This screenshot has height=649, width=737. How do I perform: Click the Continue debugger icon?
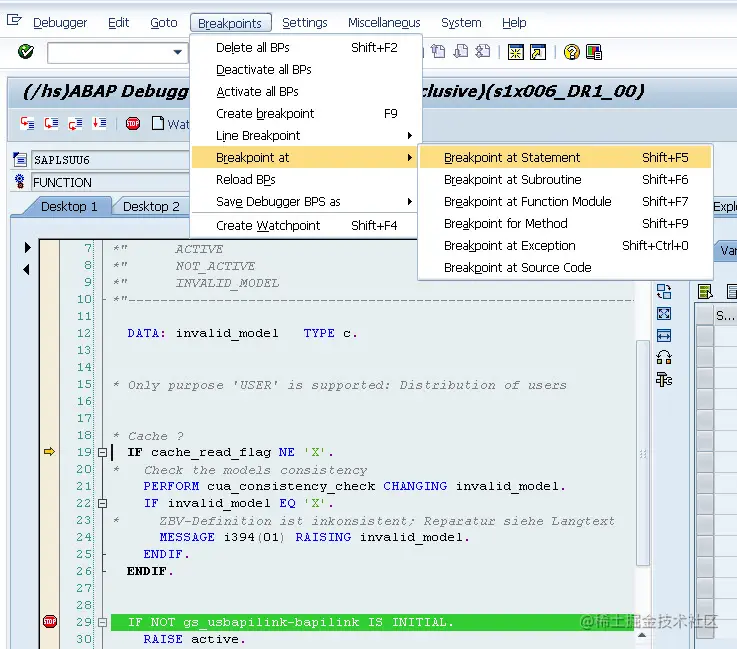[x=99, y=124]
